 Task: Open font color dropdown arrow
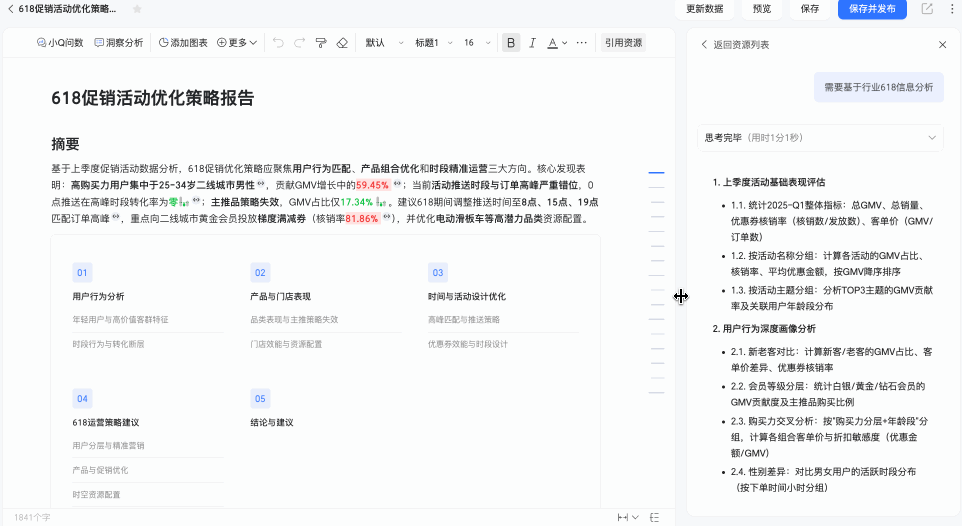tap(564, 43)
